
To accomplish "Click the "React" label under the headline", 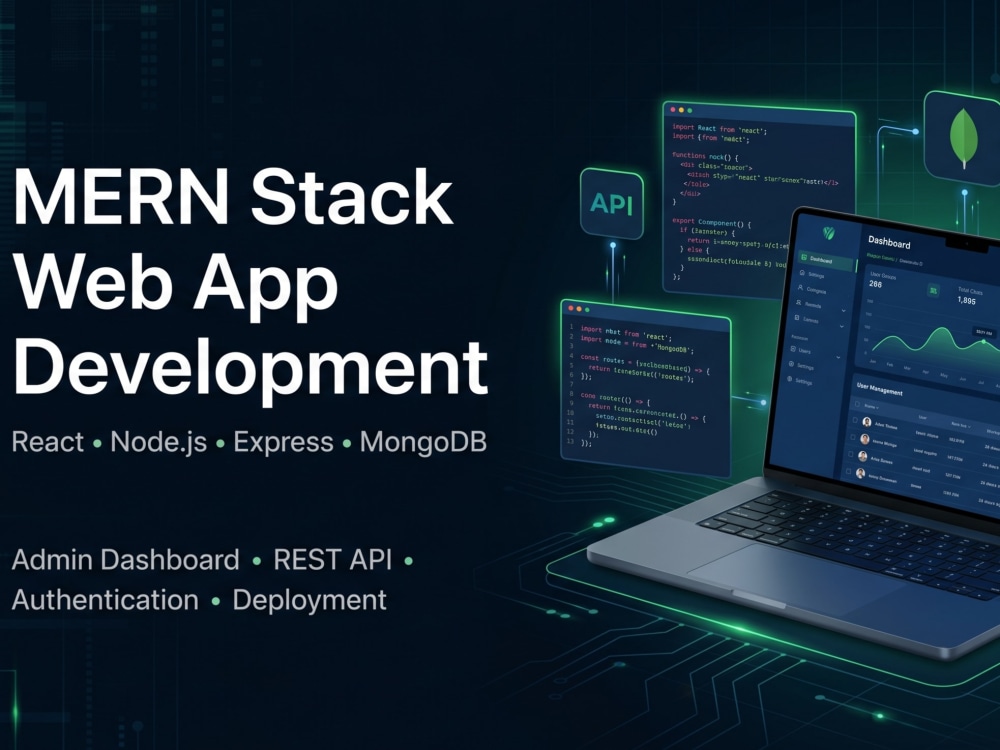I will 48,442.
